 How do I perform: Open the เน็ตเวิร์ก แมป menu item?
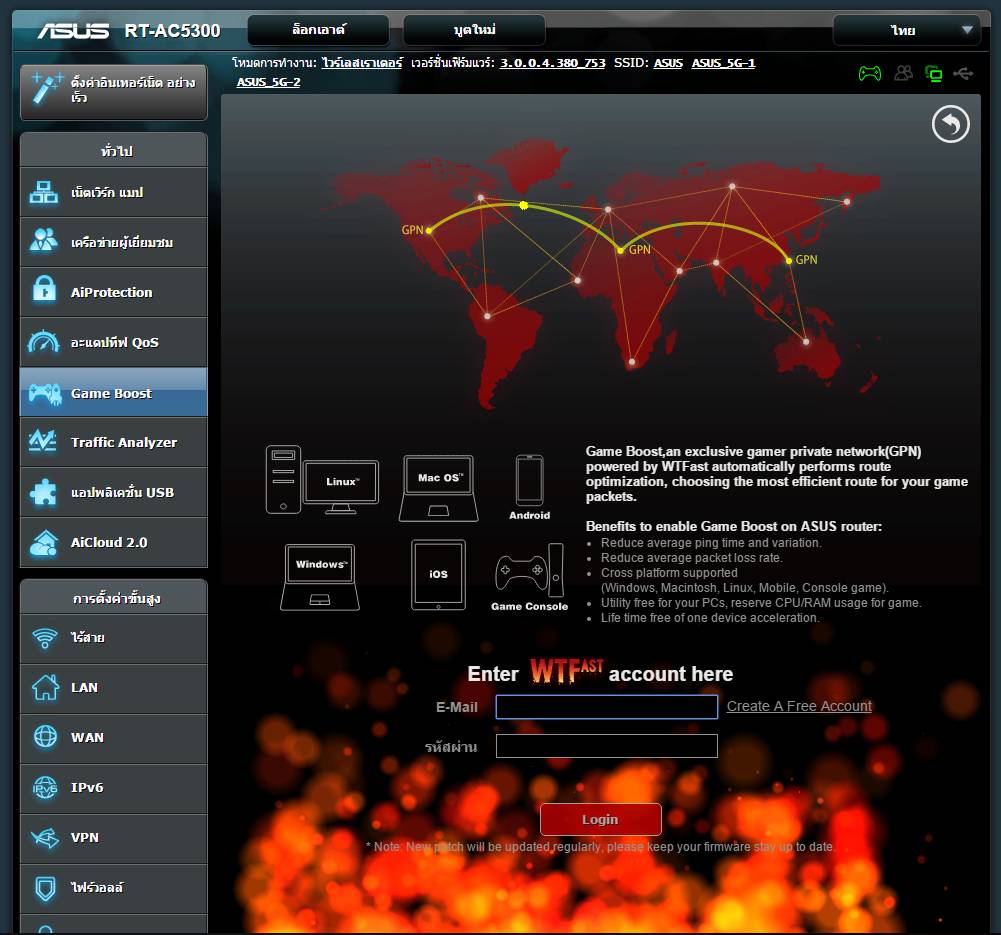114,192
